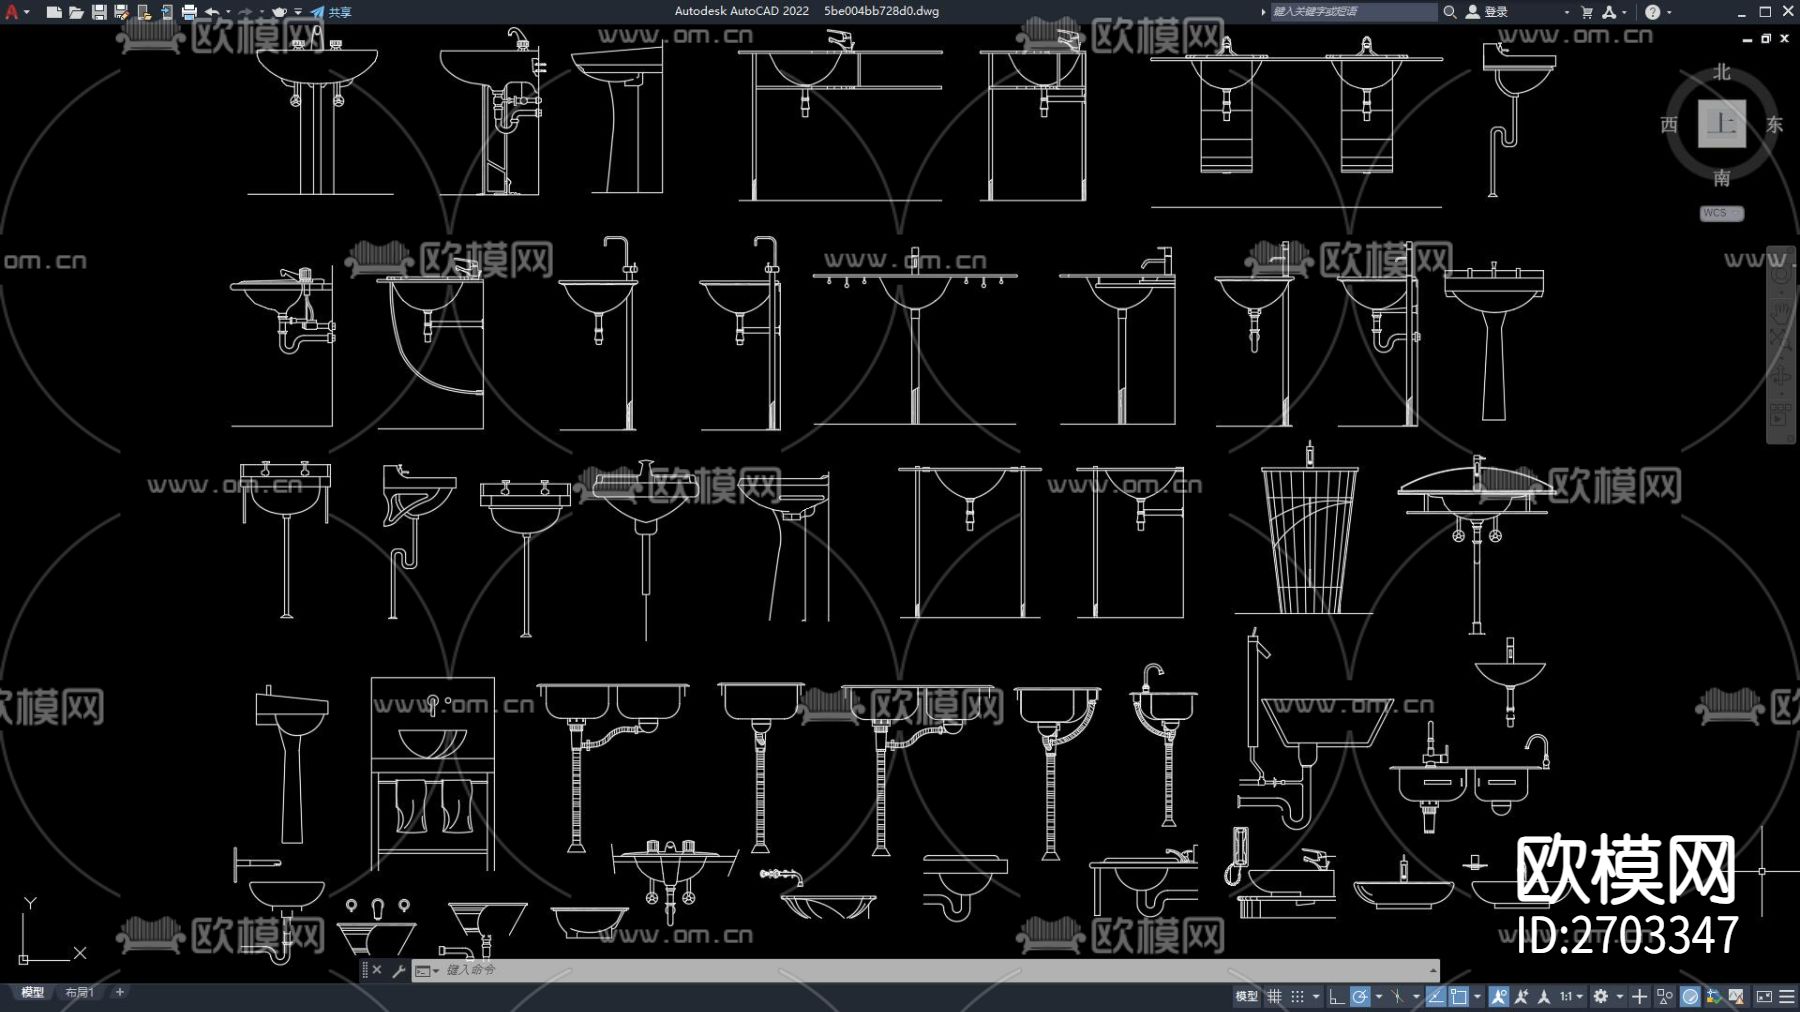Click the auto-add annotation scales icon
Viewport: 1800px width, 1012px height.
click(1521, 996)
